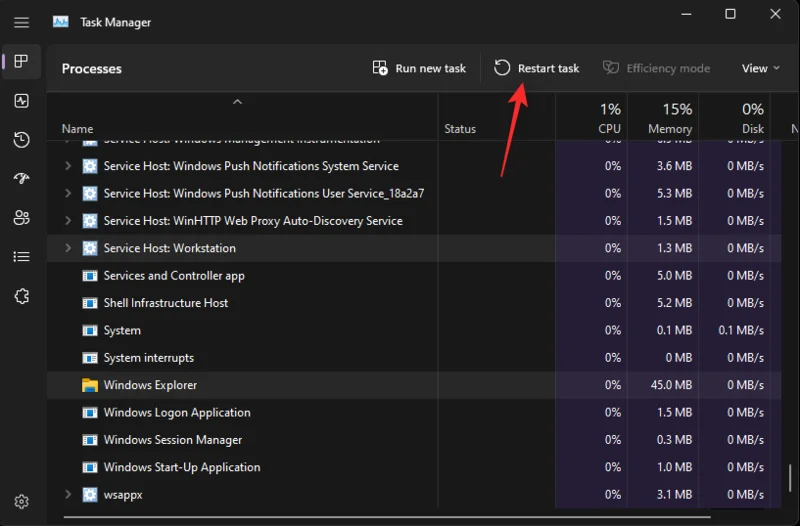The height and width of the screenshot is (526, 800).
Task: Open App history from the sidebar
Action: click(21, 140)
